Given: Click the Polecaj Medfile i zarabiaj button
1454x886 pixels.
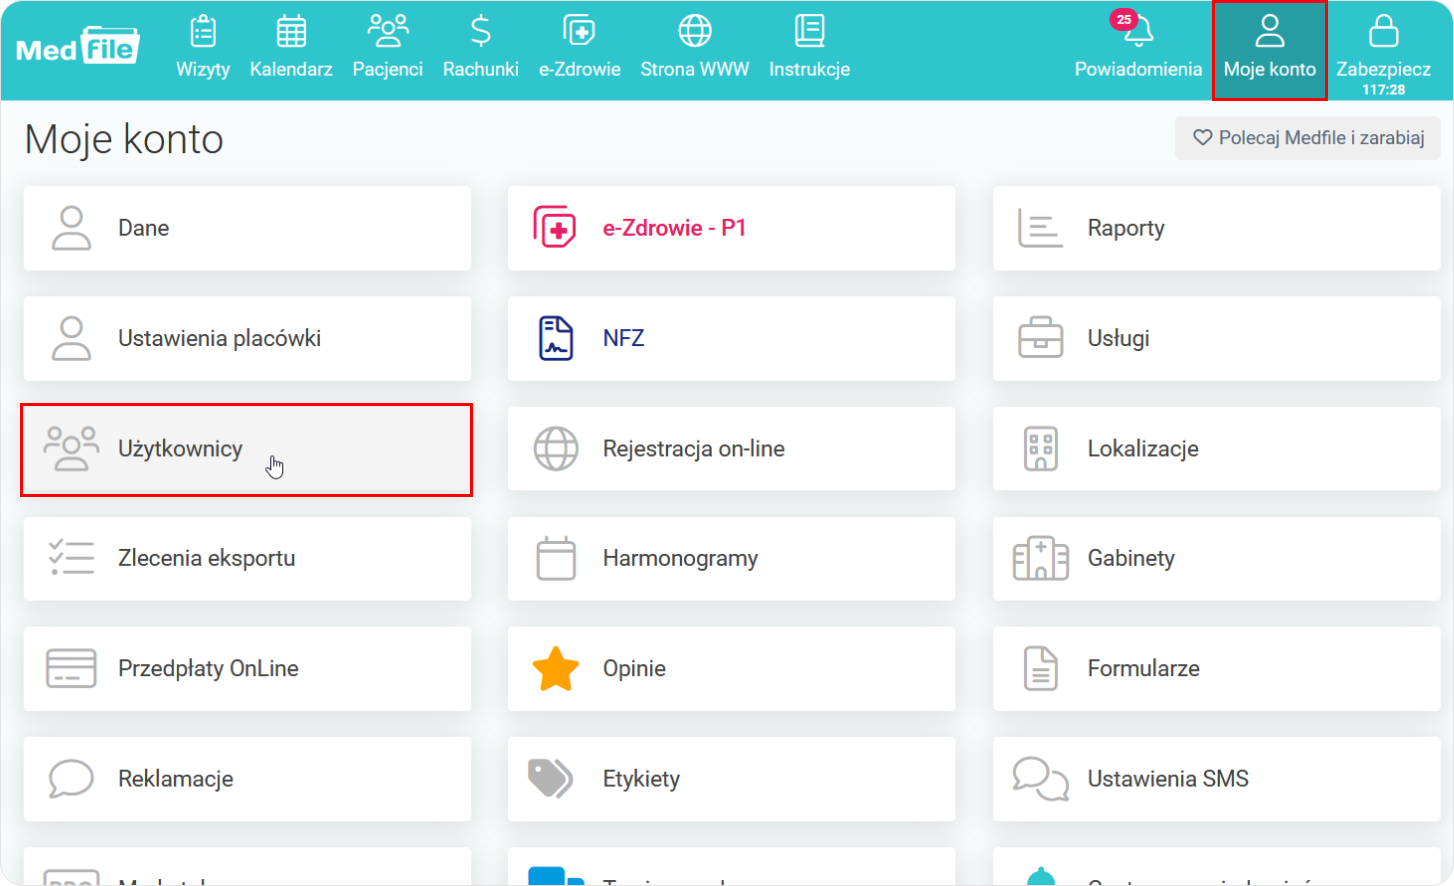Looking at the screenshot, I should point(1308,138).
